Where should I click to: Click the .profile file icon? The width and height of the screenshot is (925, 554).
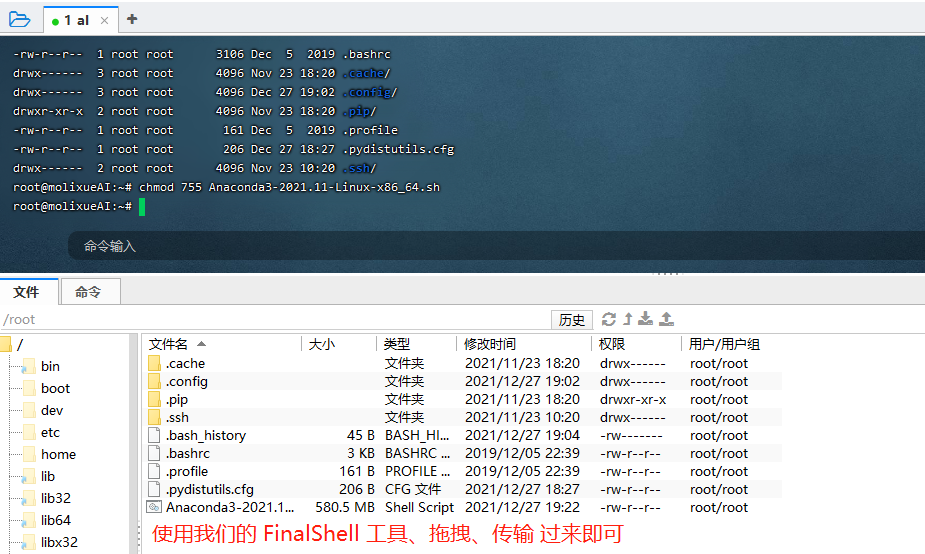(154, 471)
